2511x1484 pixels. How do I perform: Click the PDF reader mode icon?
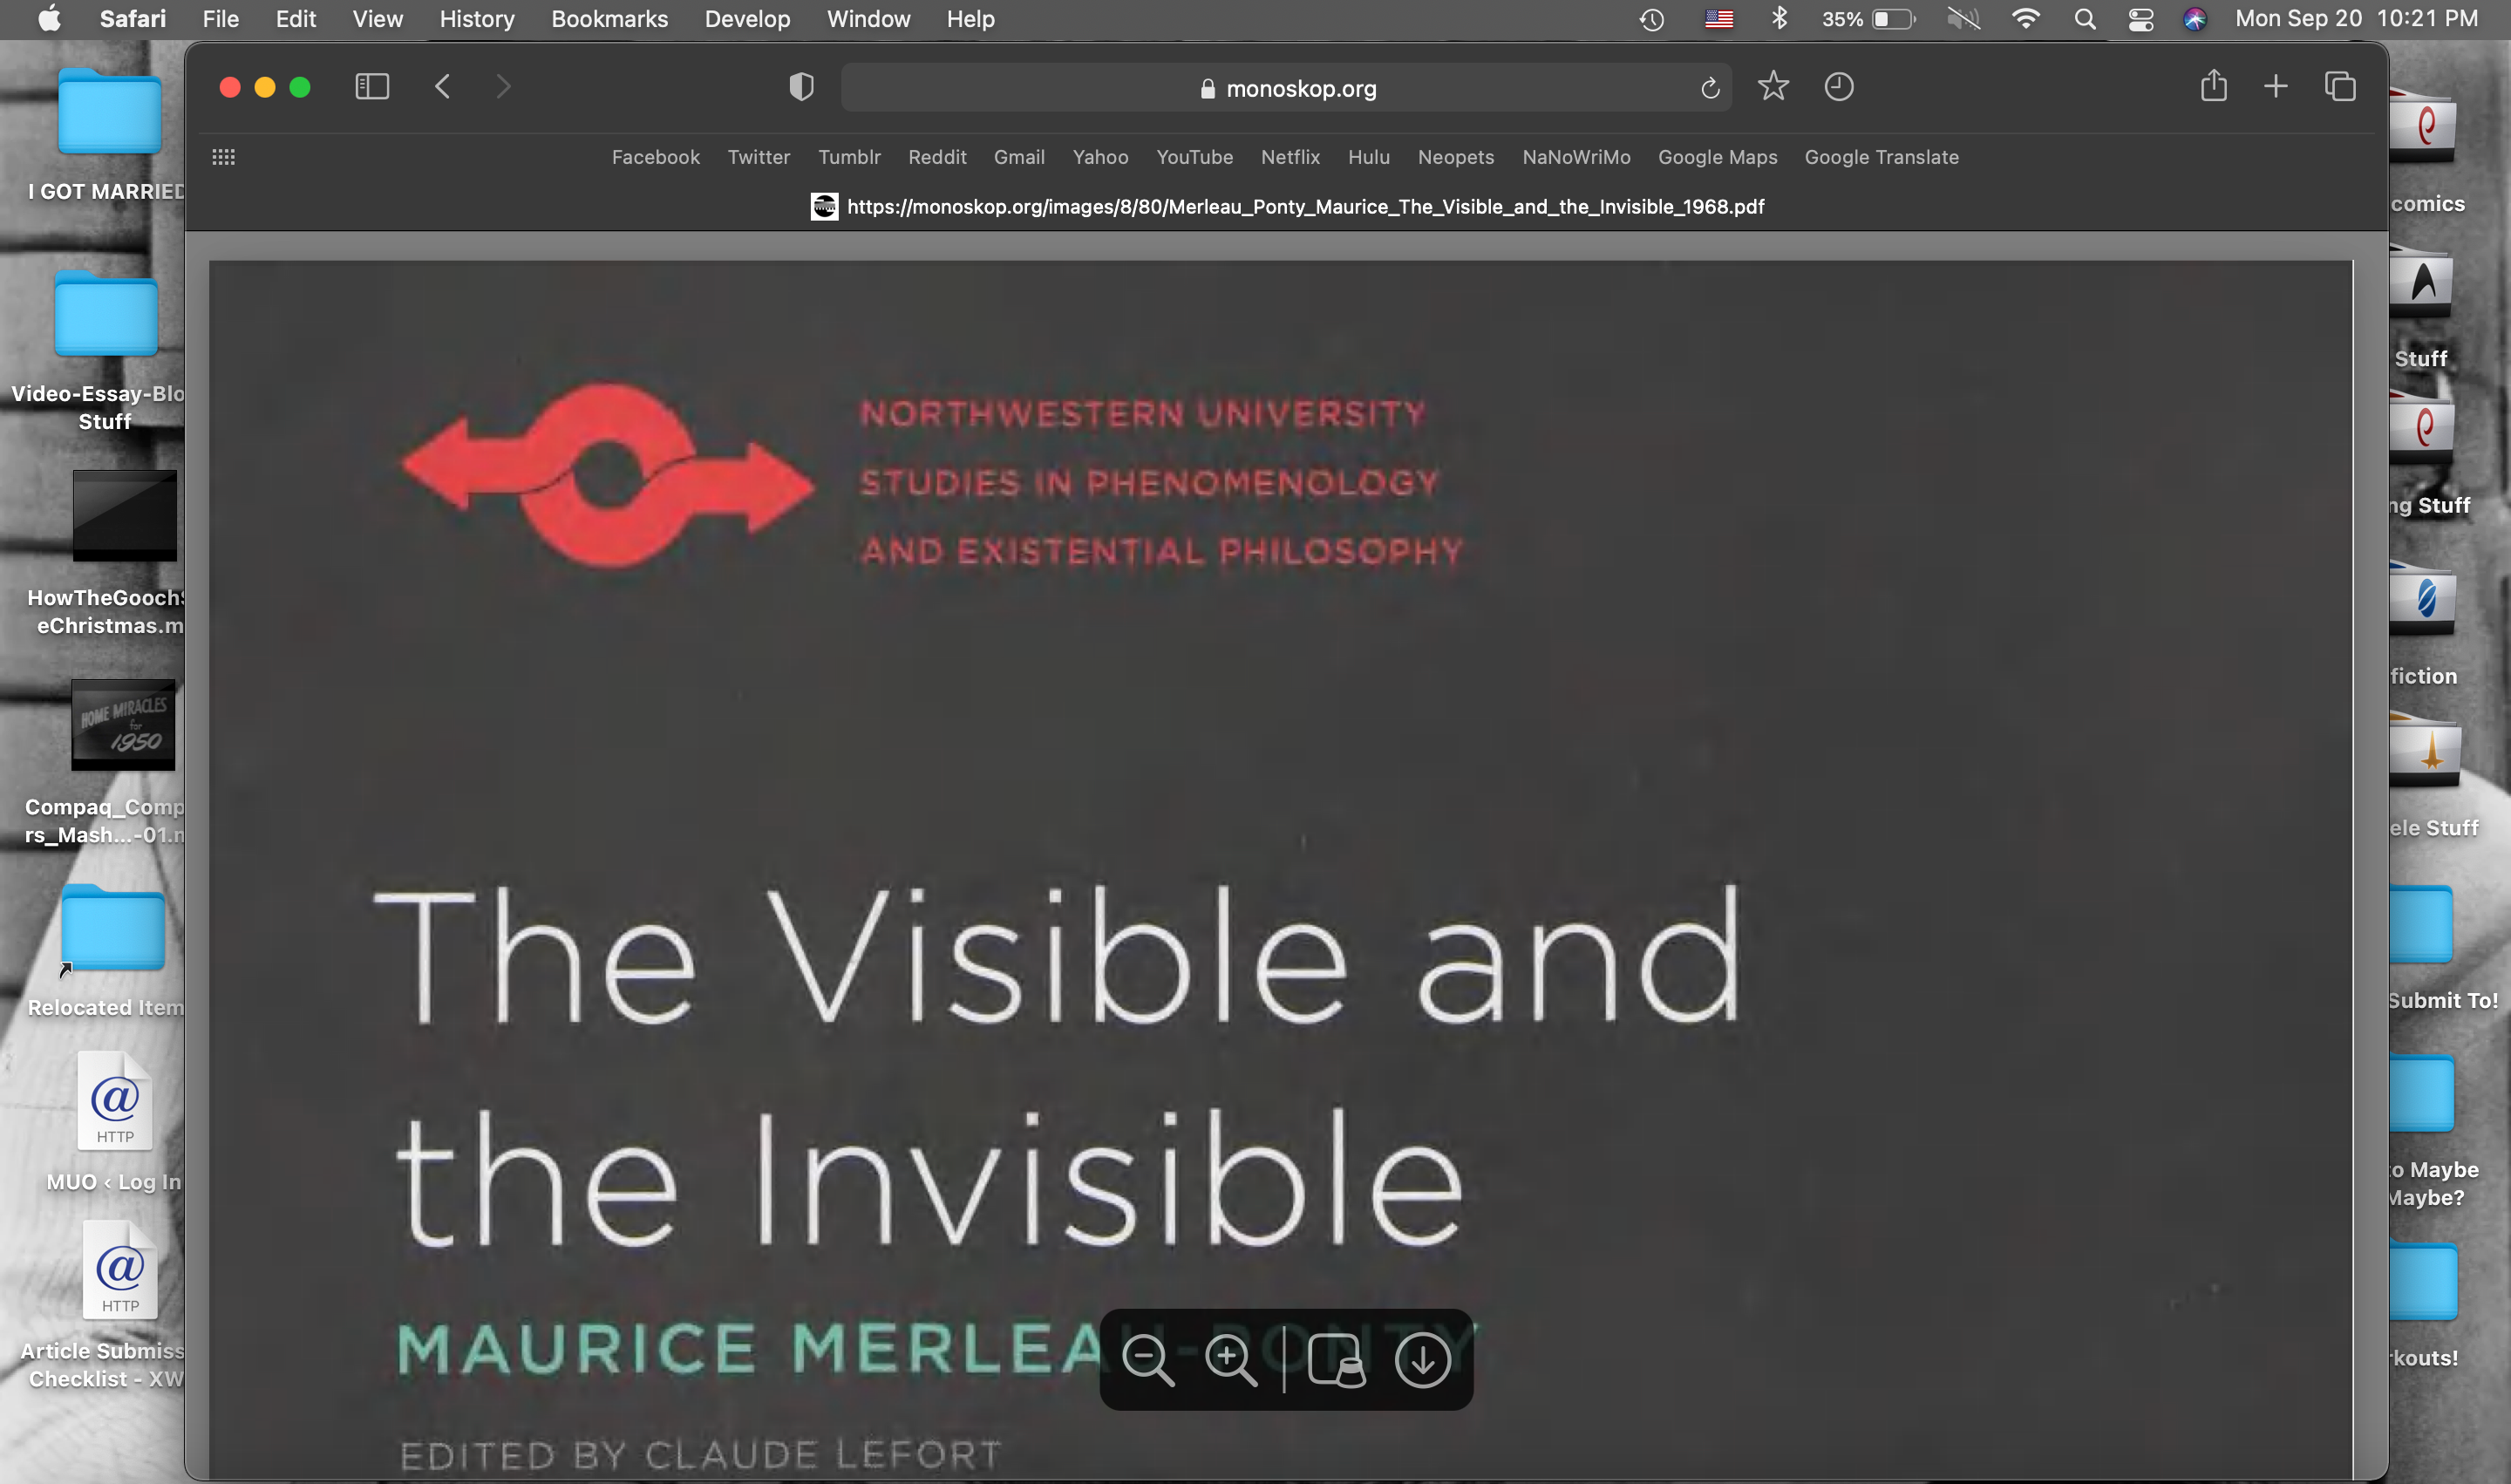pyautogui.click(x=1337, y=1358)
